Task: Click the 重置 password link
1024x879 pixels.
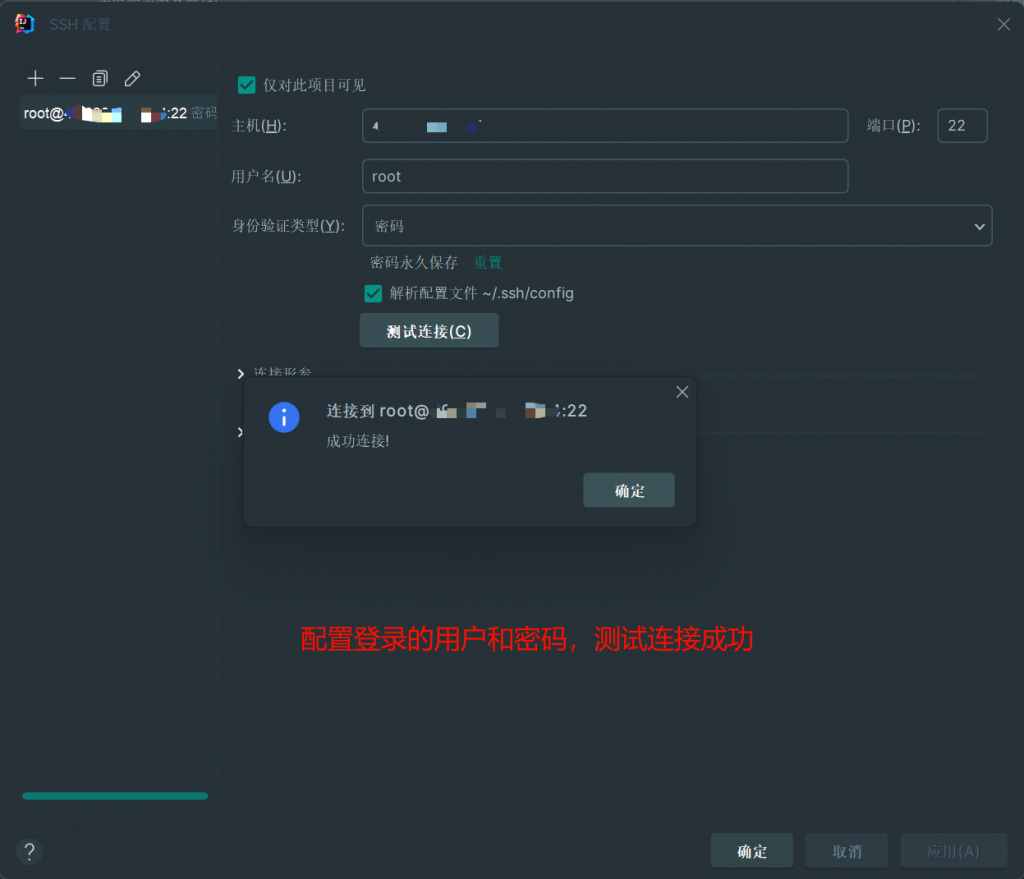Action: (x=488, y=262)
